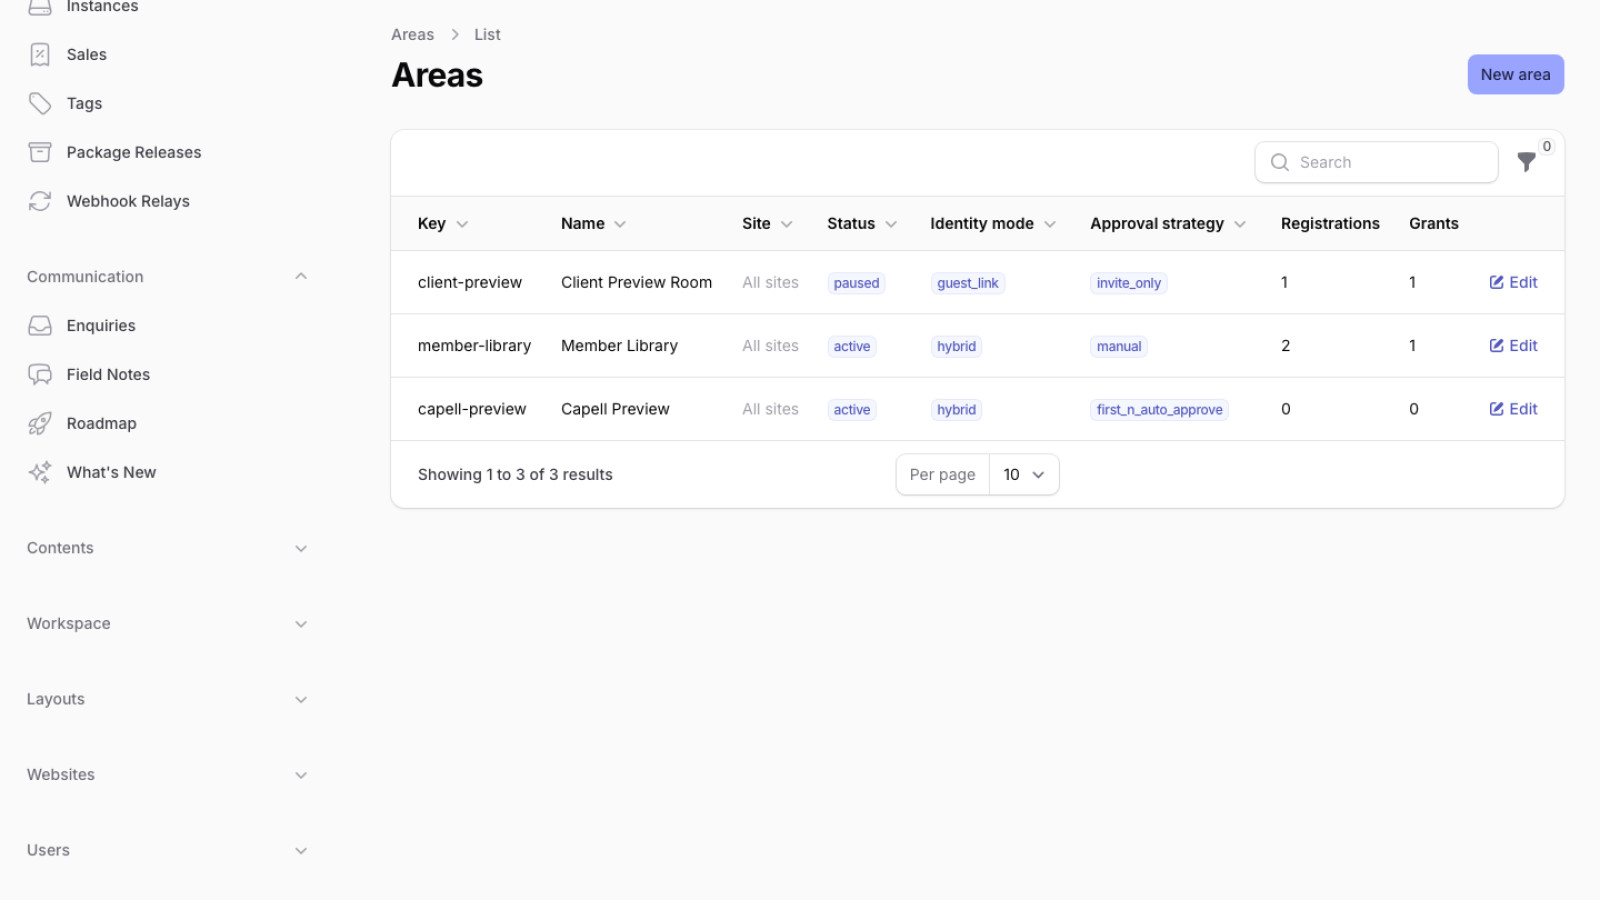Click the manual approval badge
This screenshot has width=1600, height=900.
click(1119, 347)
